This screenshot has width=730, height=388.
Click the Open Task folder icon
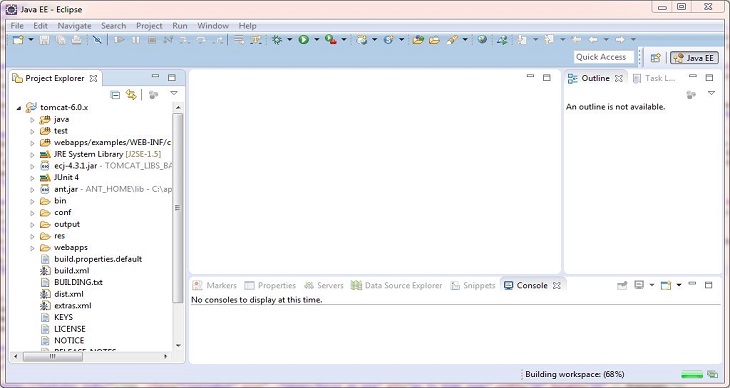(434, 40)
